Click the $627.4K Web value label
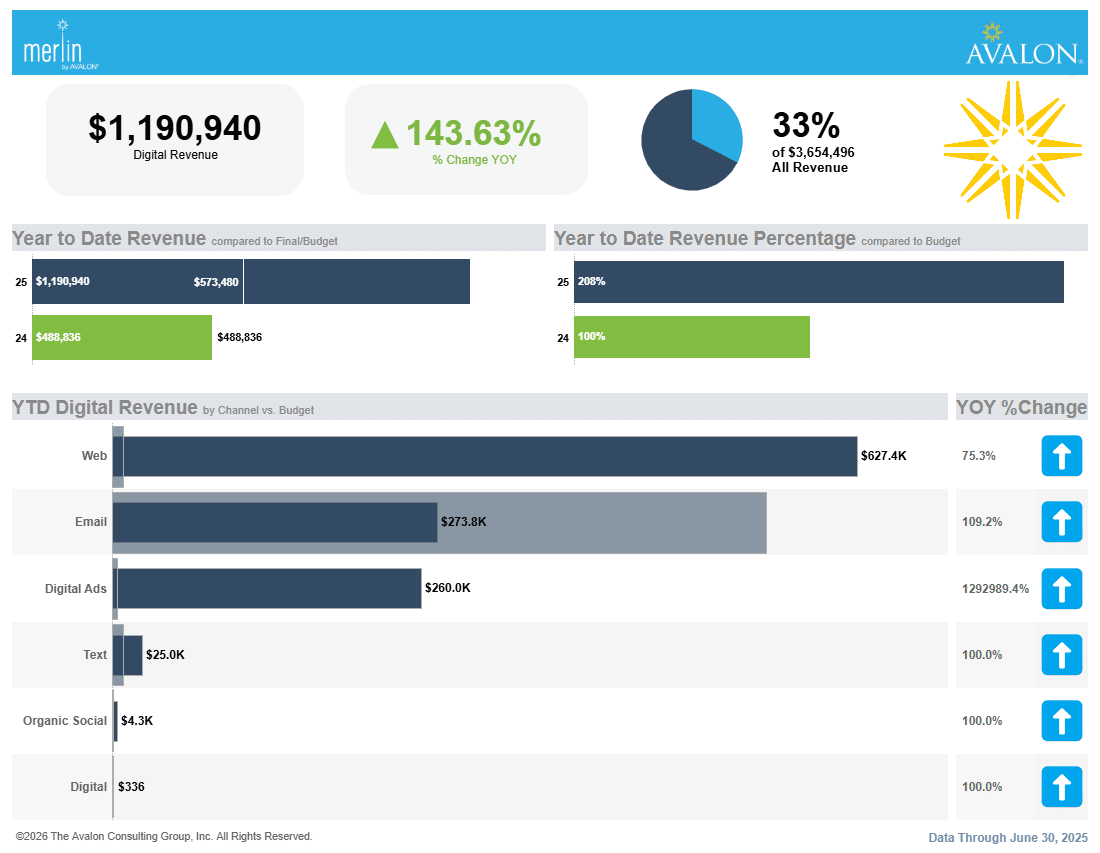The width and height of the screenshot is (1100, 853). pos(883,456)
